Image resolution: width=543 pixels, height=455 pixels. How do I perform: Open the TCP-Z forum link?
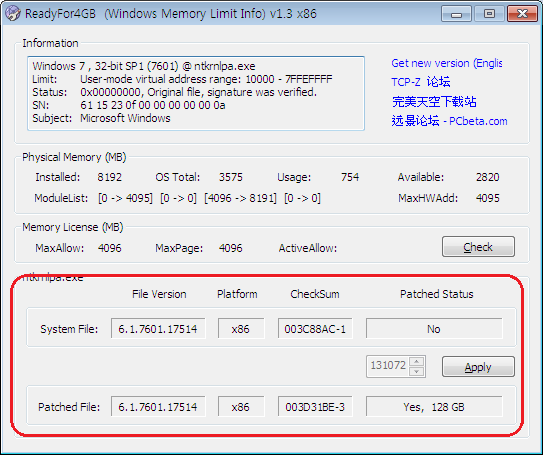pyautogui.click(x=421, y=82)
